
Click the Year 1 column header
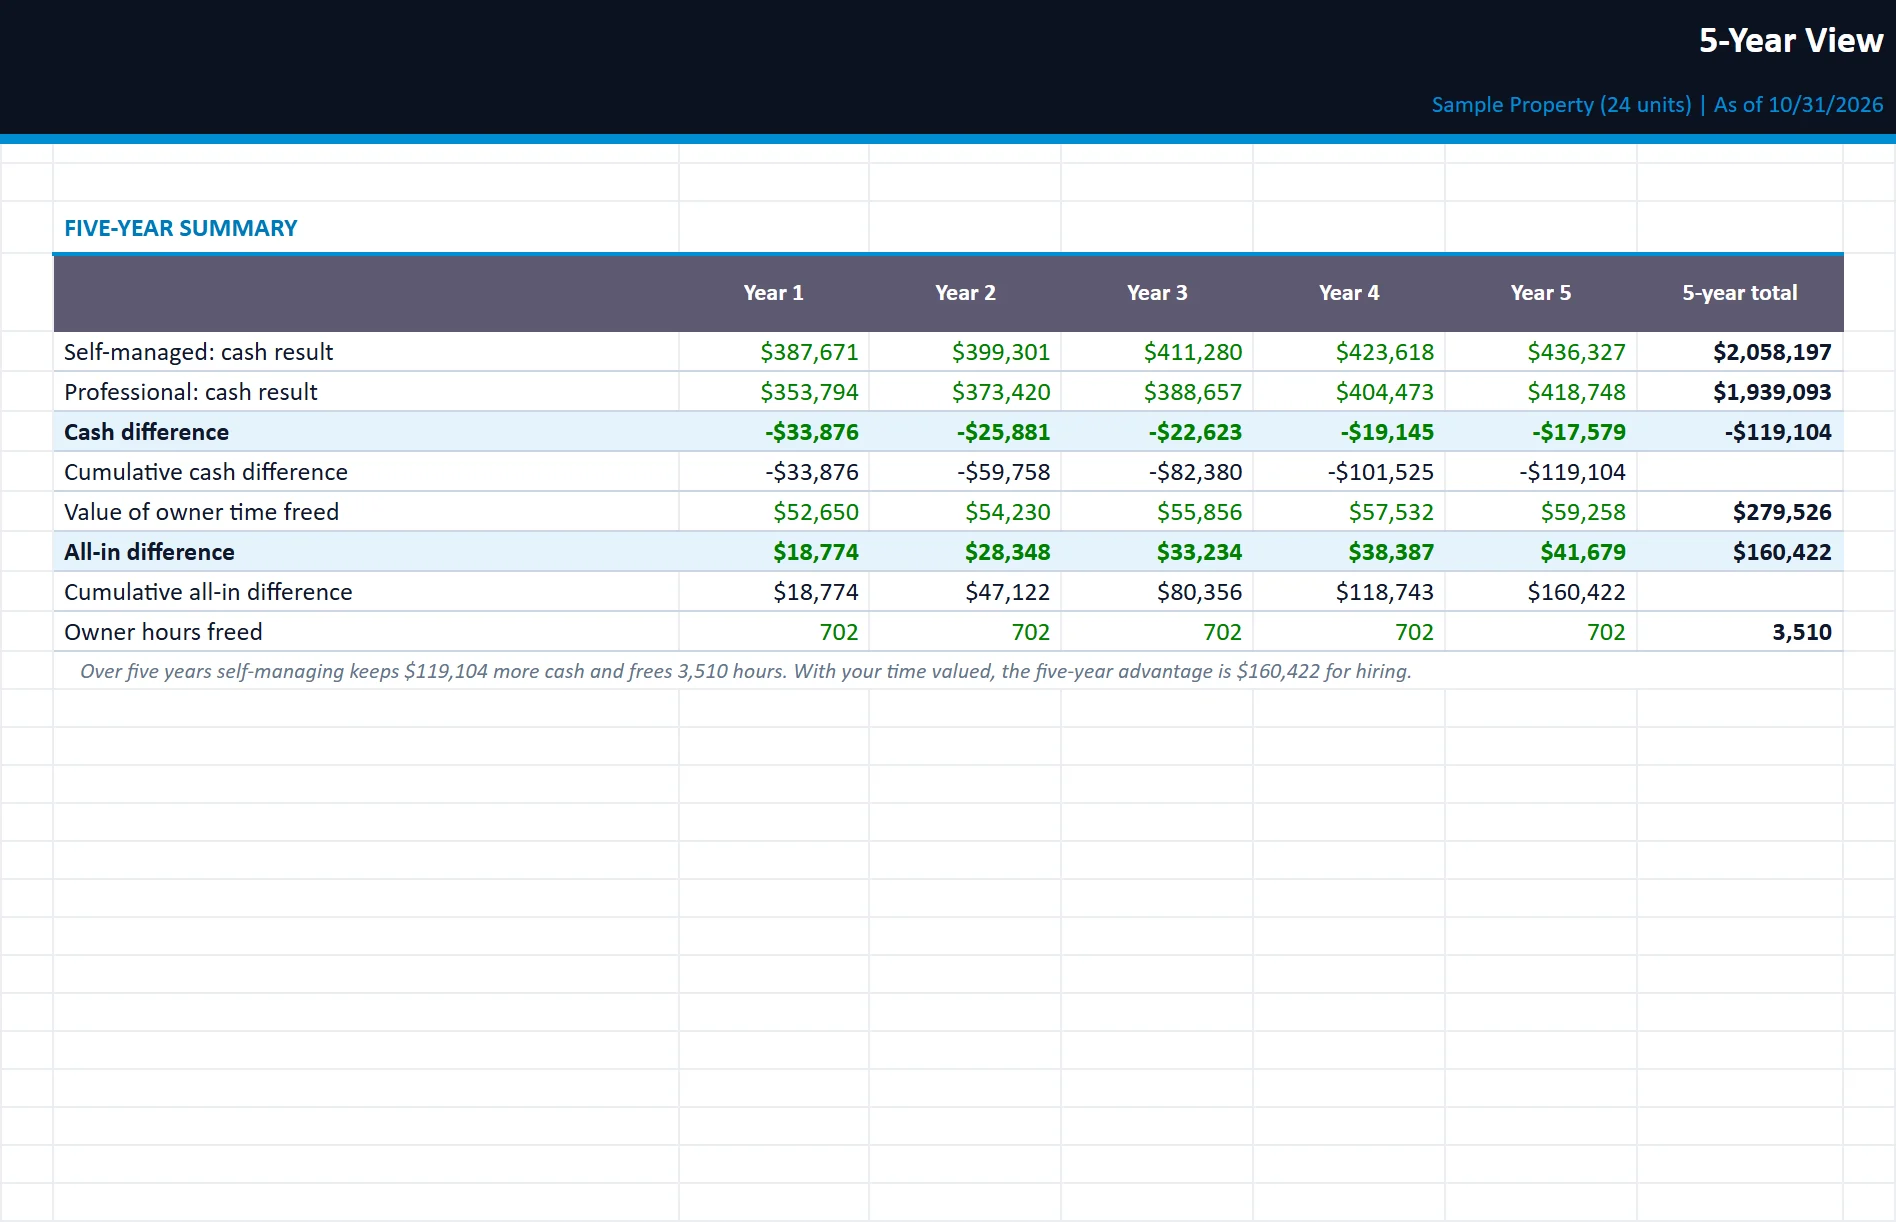click(773, 293)
